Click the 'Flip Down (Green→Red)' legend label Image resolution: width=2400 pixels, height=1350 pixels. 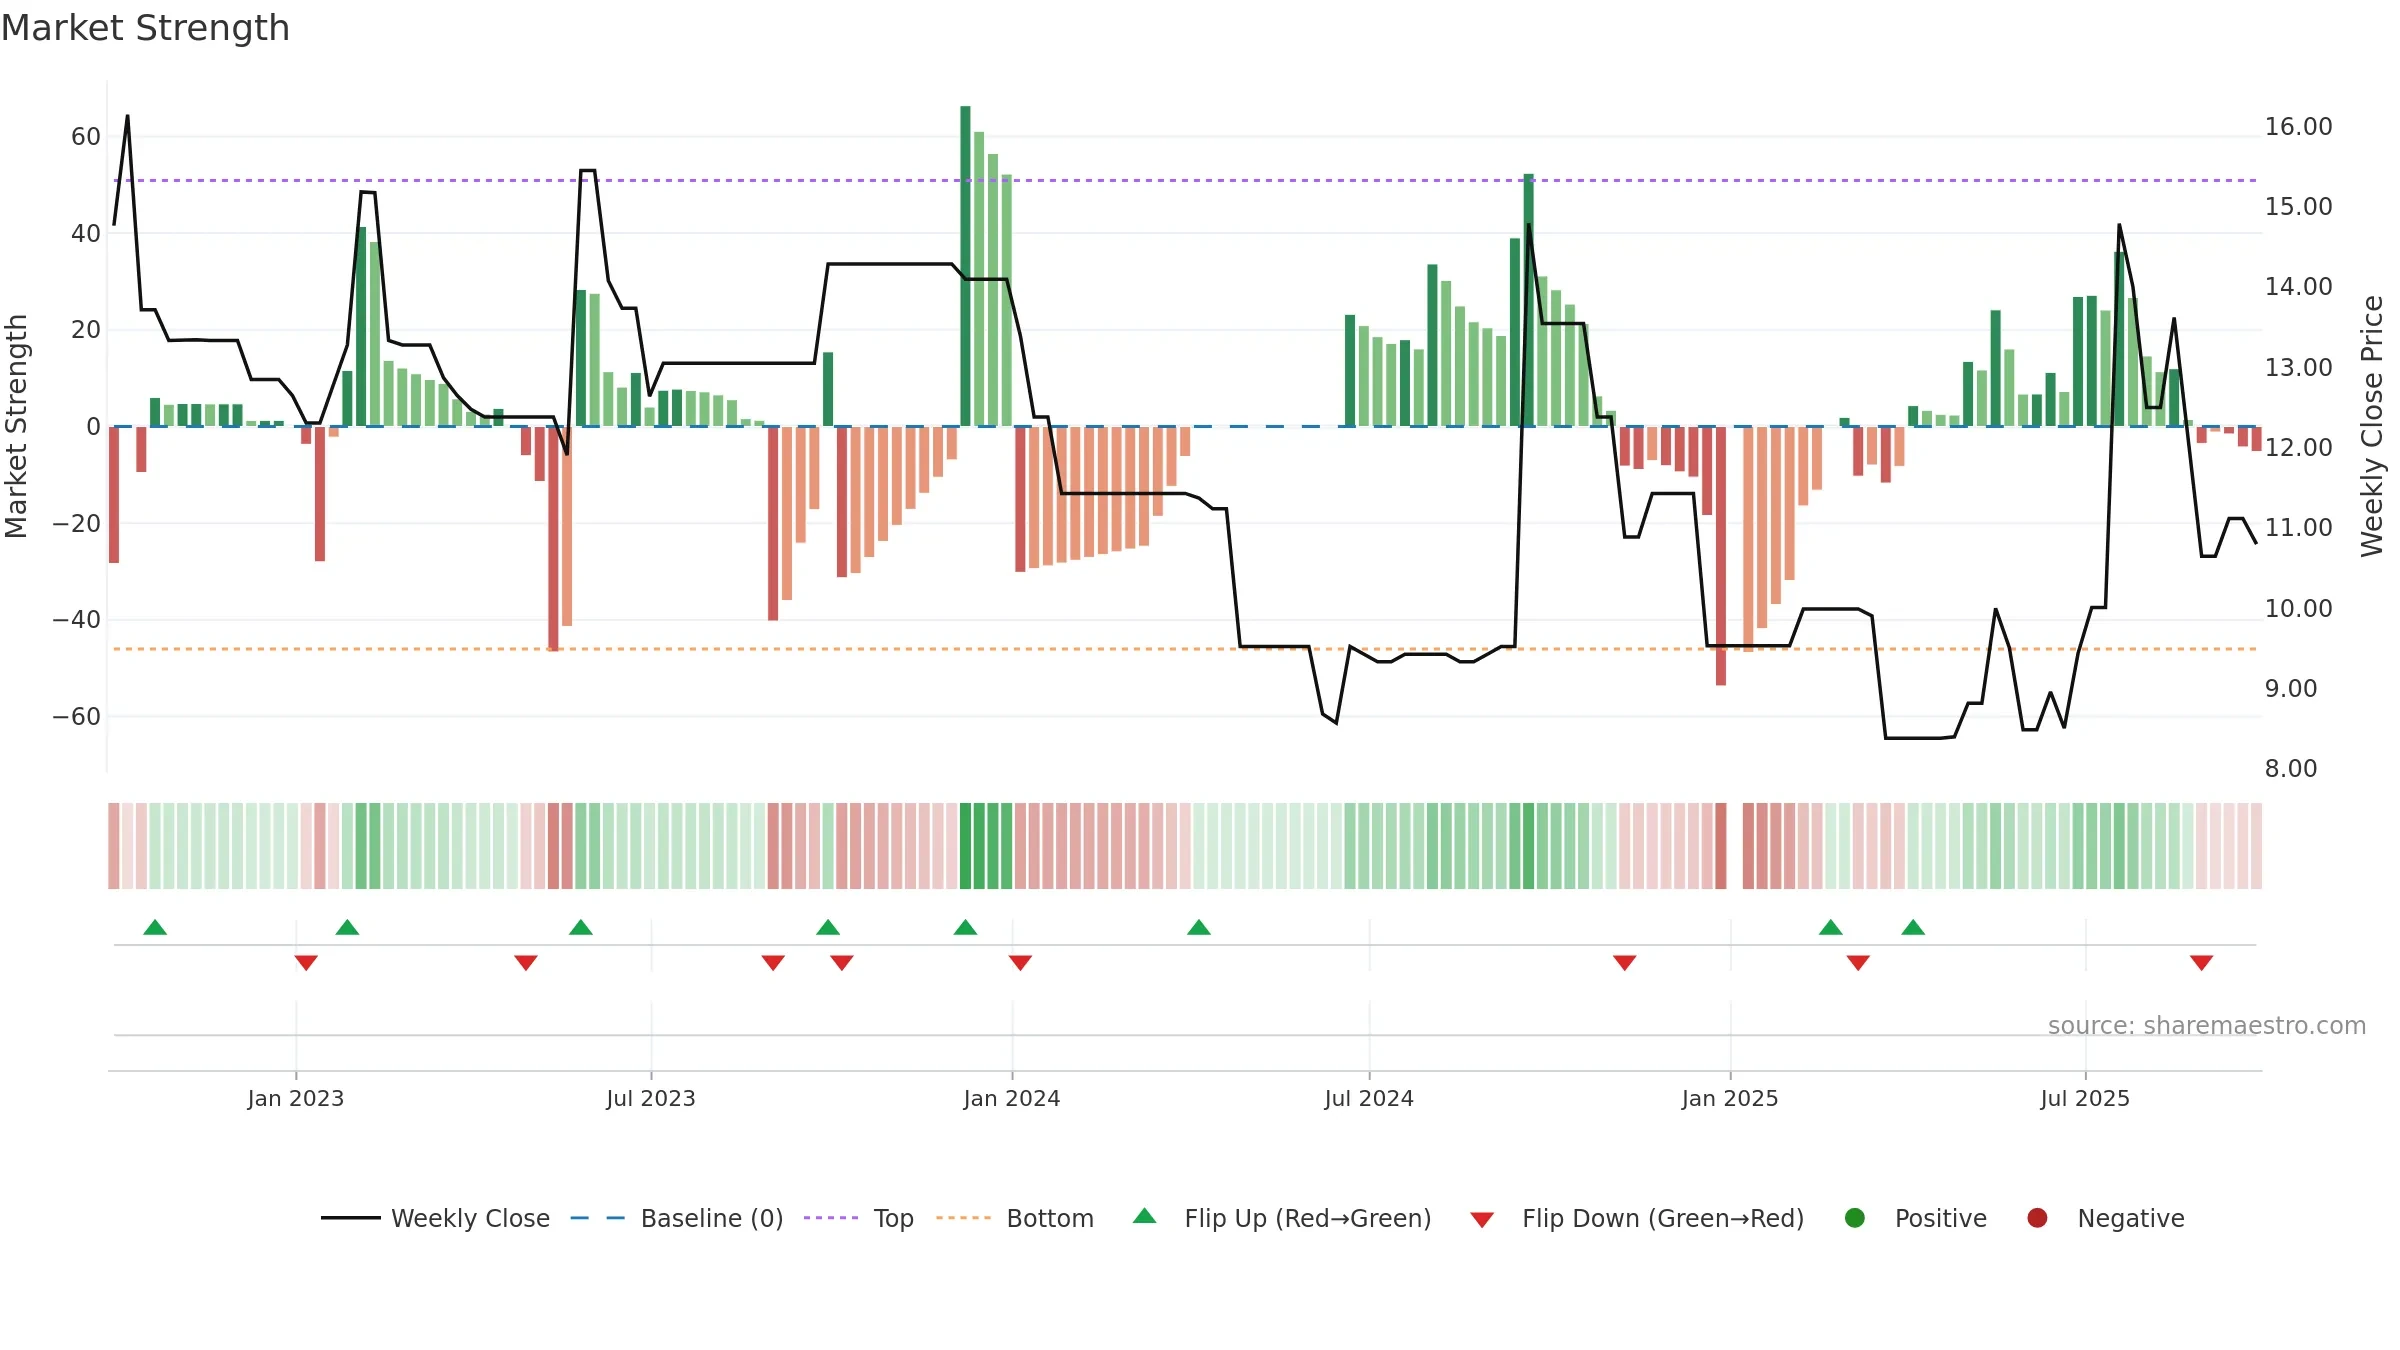point(1663,1218)
